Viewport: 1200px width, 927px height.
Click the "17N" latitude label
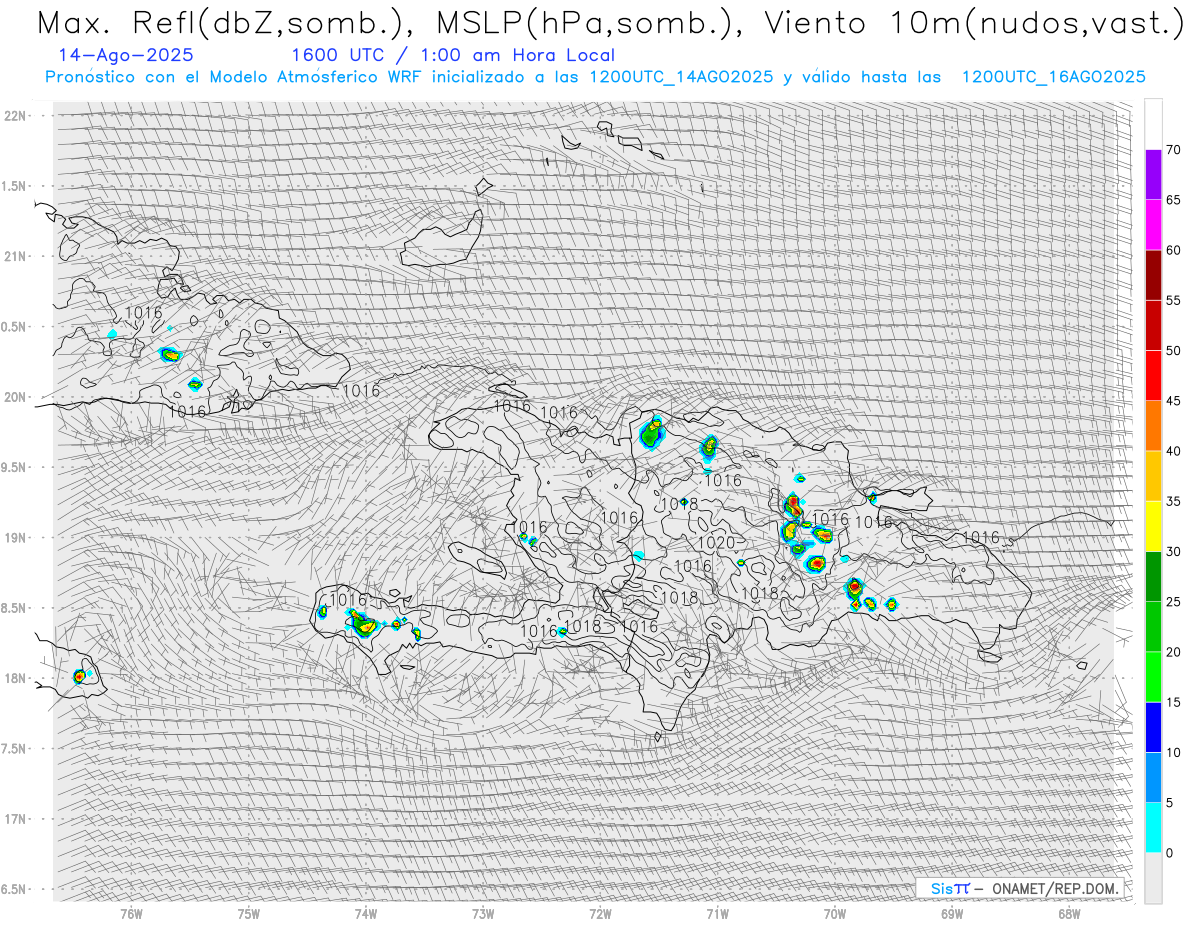pyautogui.click(x=16, y=819)
